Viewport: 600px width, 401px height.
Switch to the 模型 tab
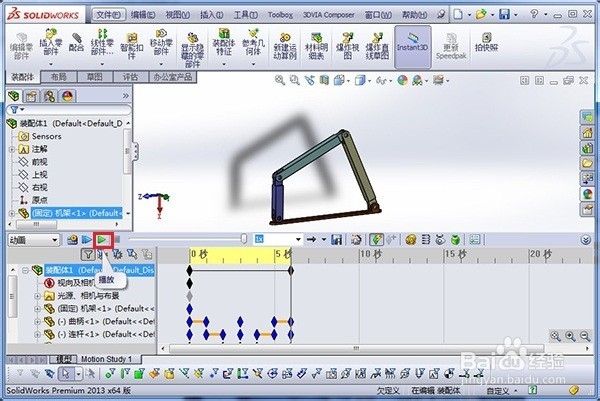tap(64, 359)
